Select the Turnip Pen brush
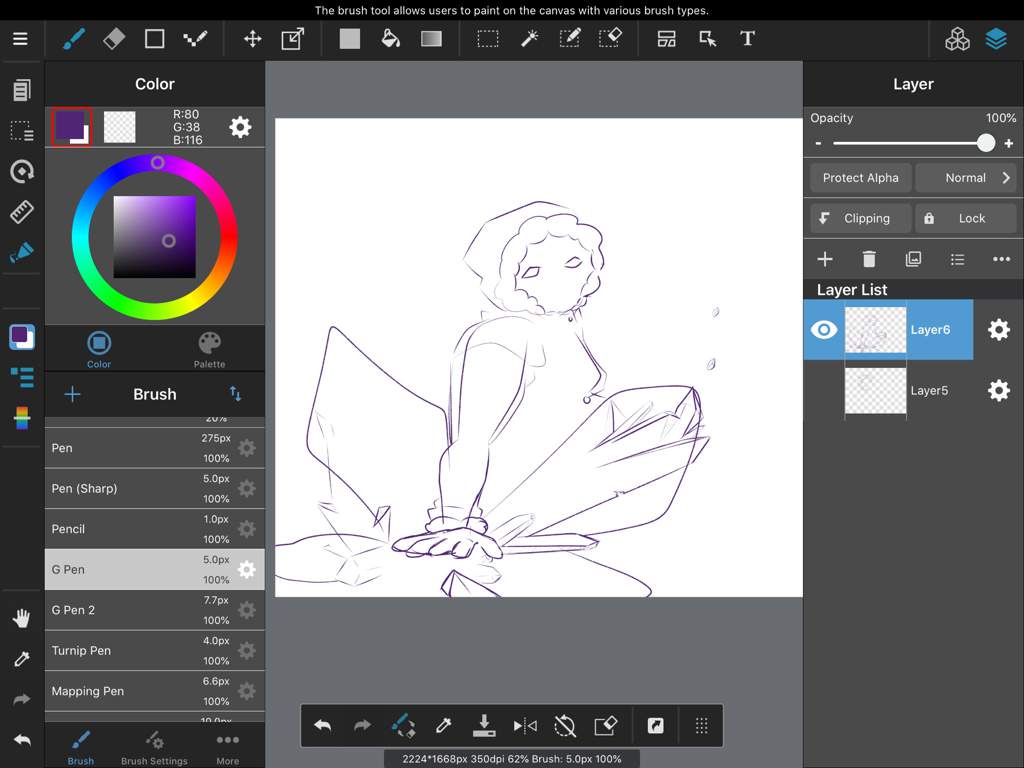The image size is (1024, 768). tap(155, 650)
